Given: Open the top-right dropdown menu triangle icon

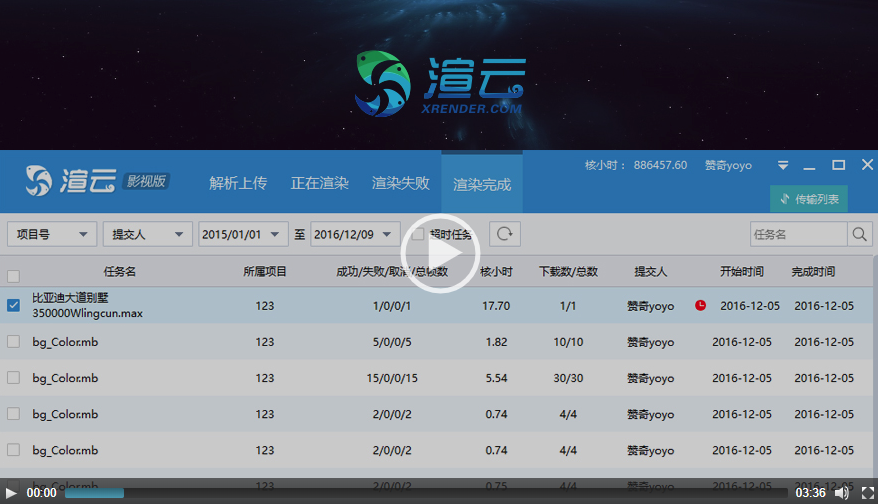Looking at the screenshot, I should pos(783,165).
